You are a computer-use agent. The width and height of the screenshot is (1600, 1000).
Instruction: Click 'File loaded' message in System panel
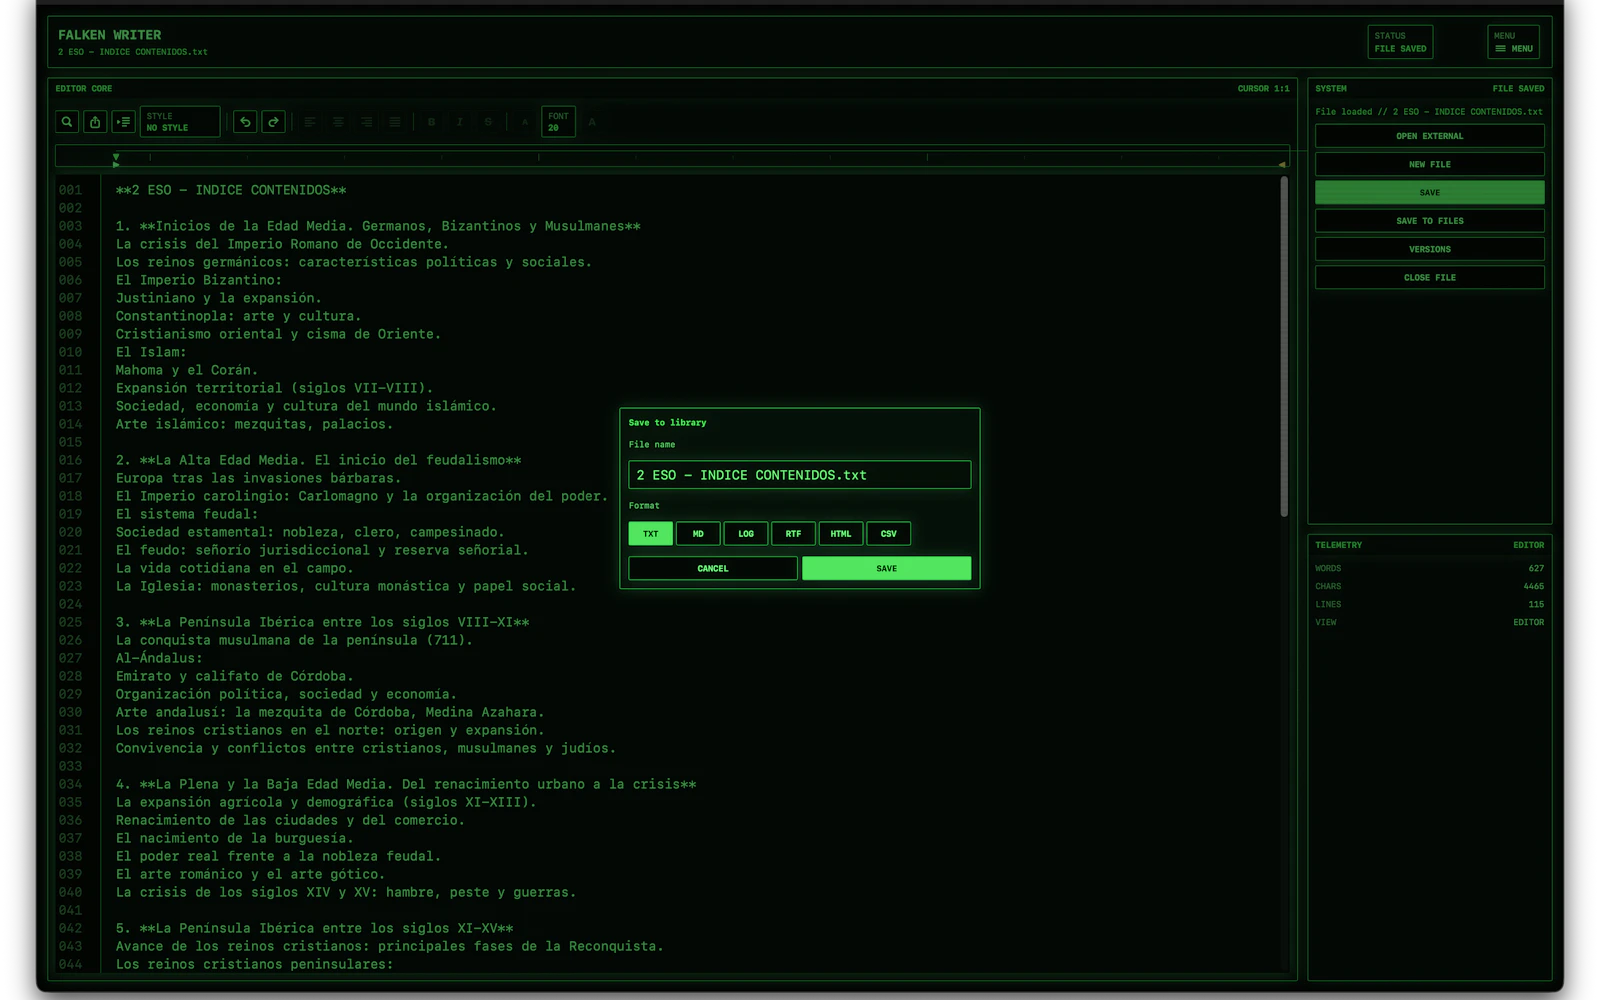[x=1429, y=112]
